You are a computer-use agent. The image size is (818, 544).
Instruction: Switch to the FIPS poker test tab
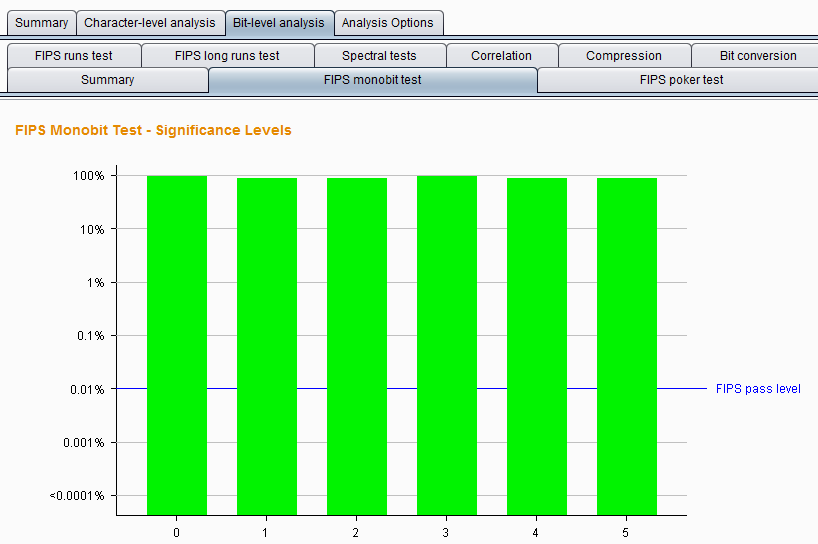coord(681,80)
